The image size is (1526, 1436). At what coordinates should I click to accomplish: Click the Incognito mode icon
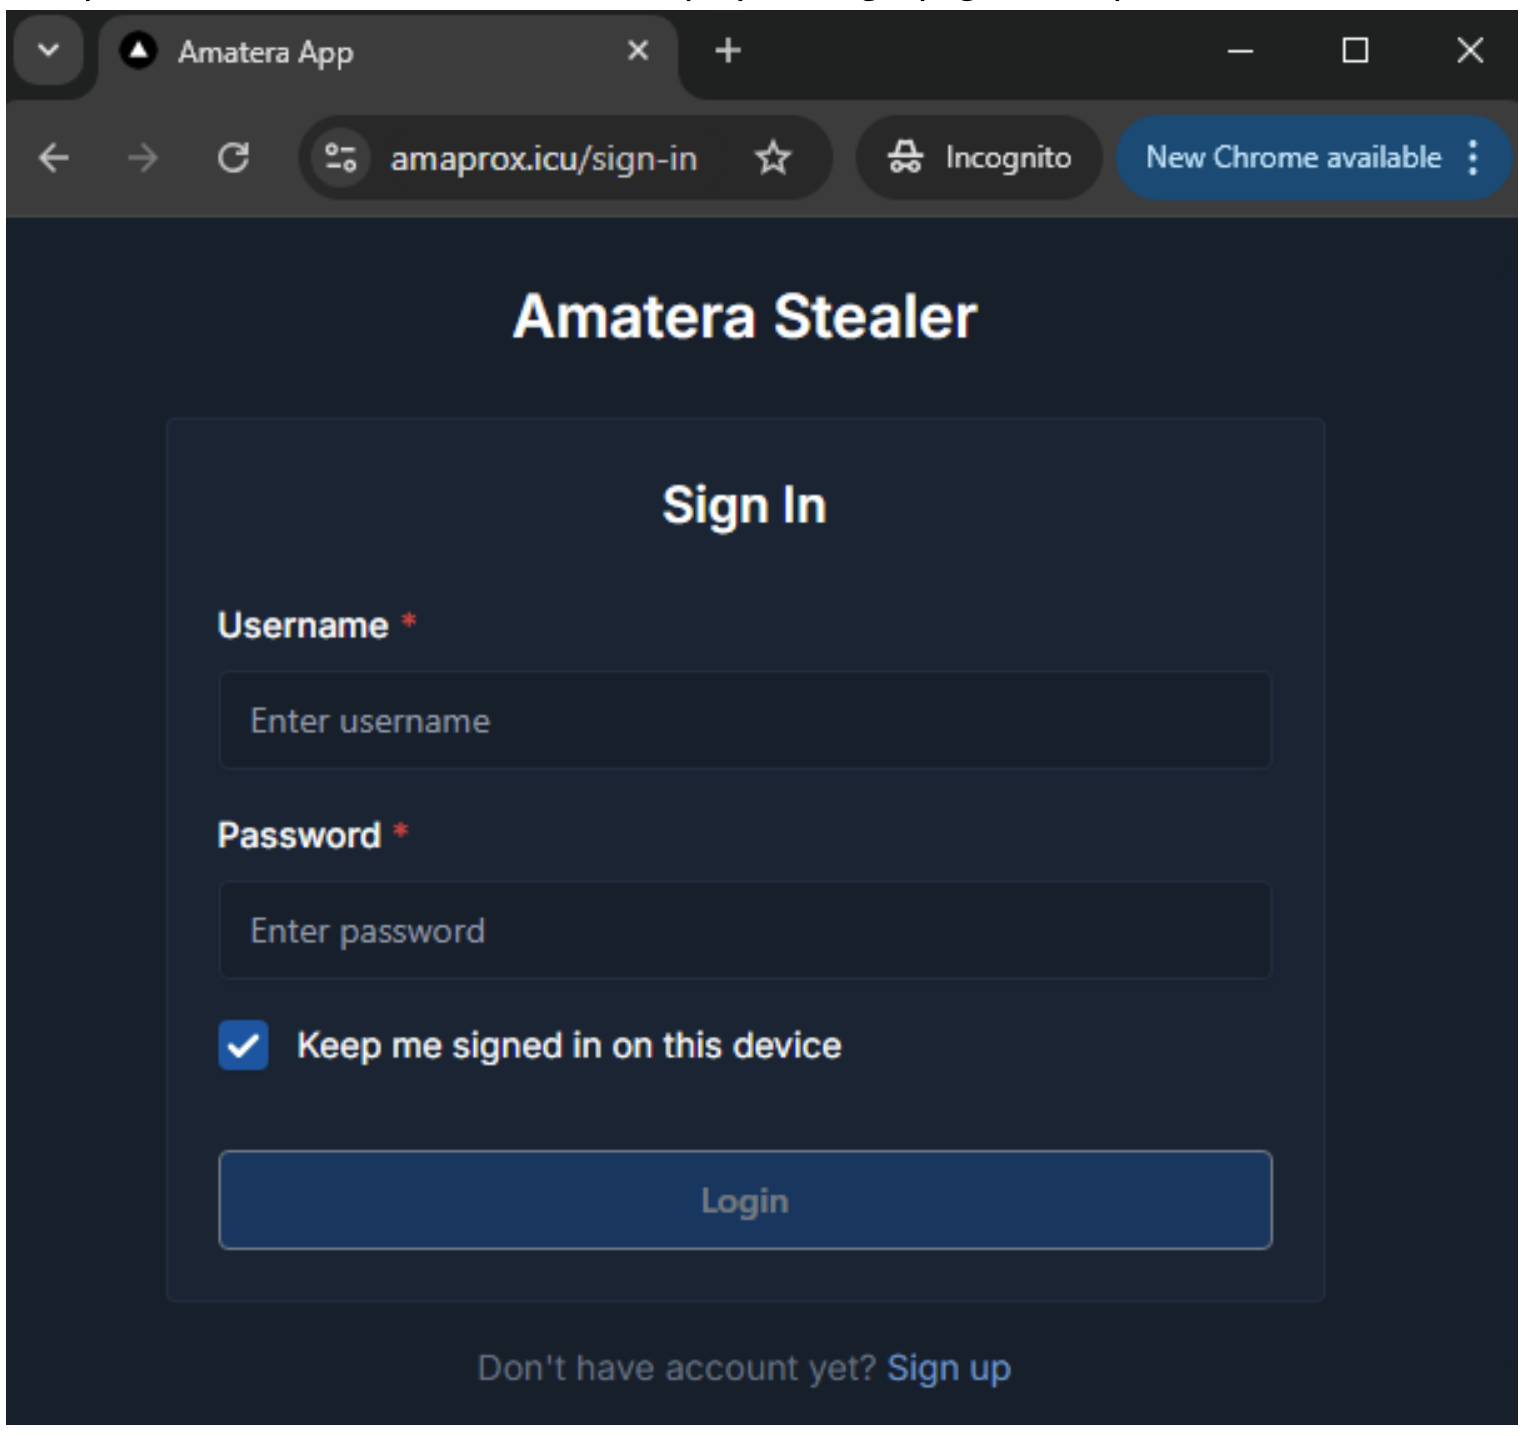click(x=907, y=156)
